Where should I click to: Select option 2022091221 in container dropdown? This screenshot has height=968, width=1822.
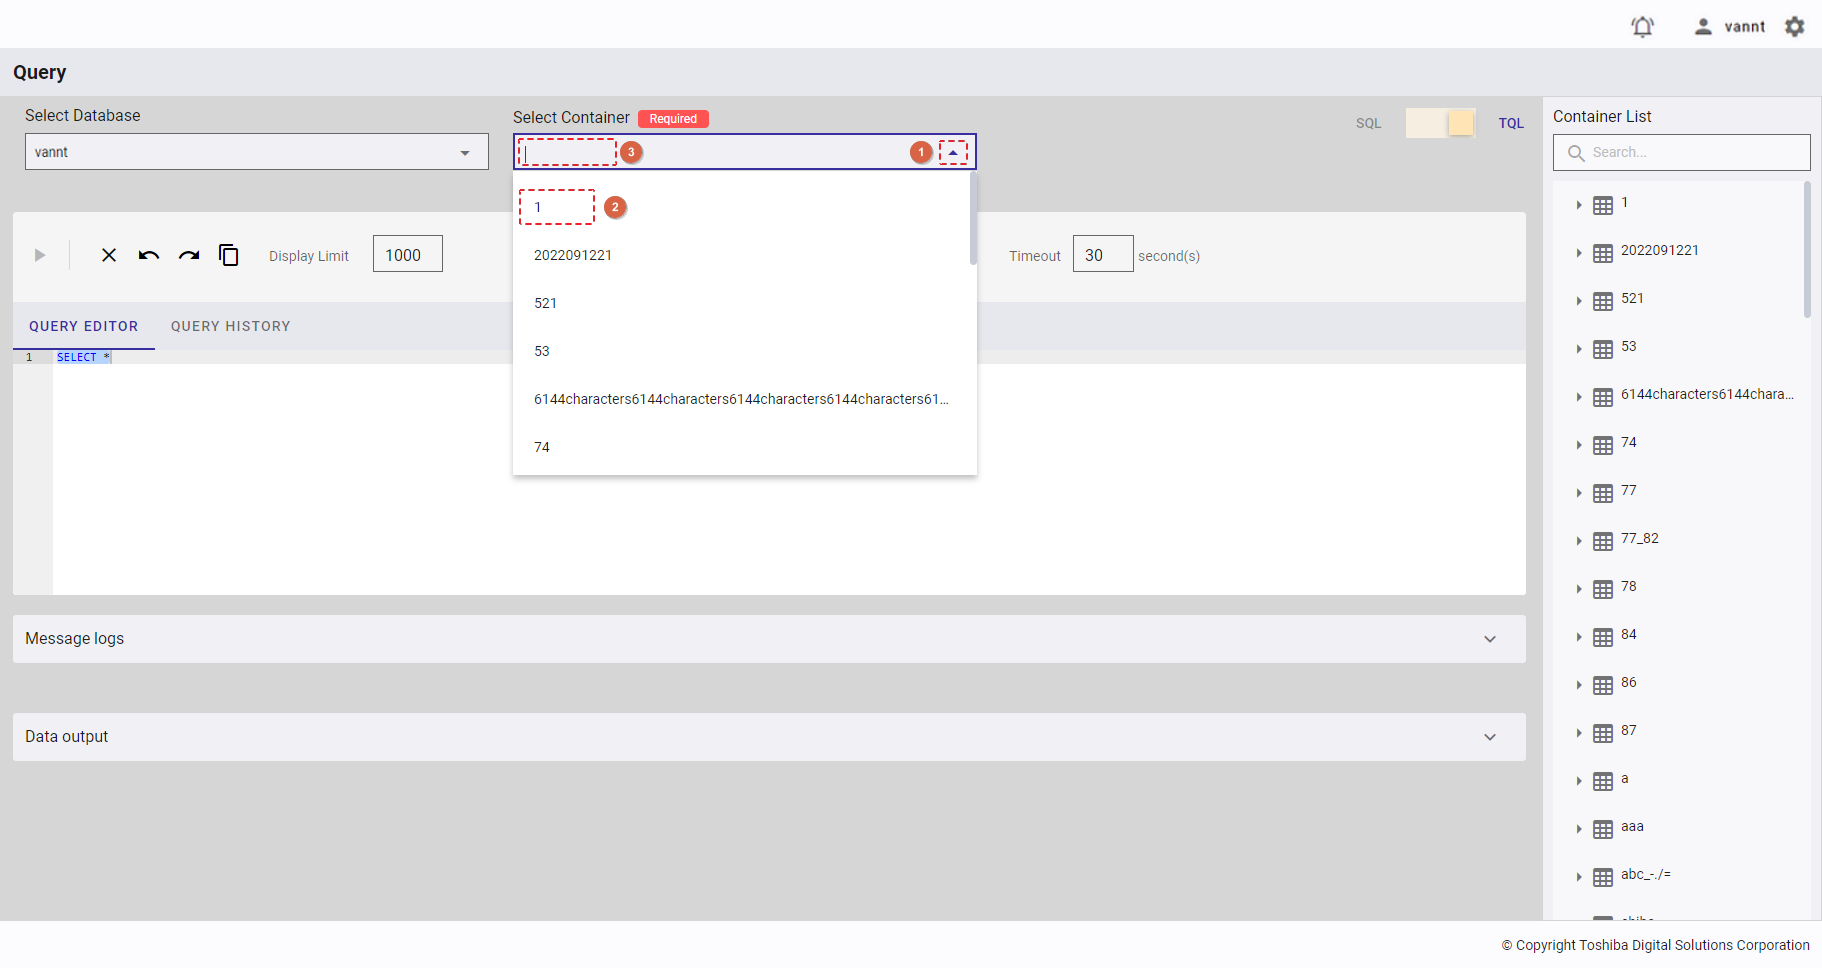[x=741, y=255]
